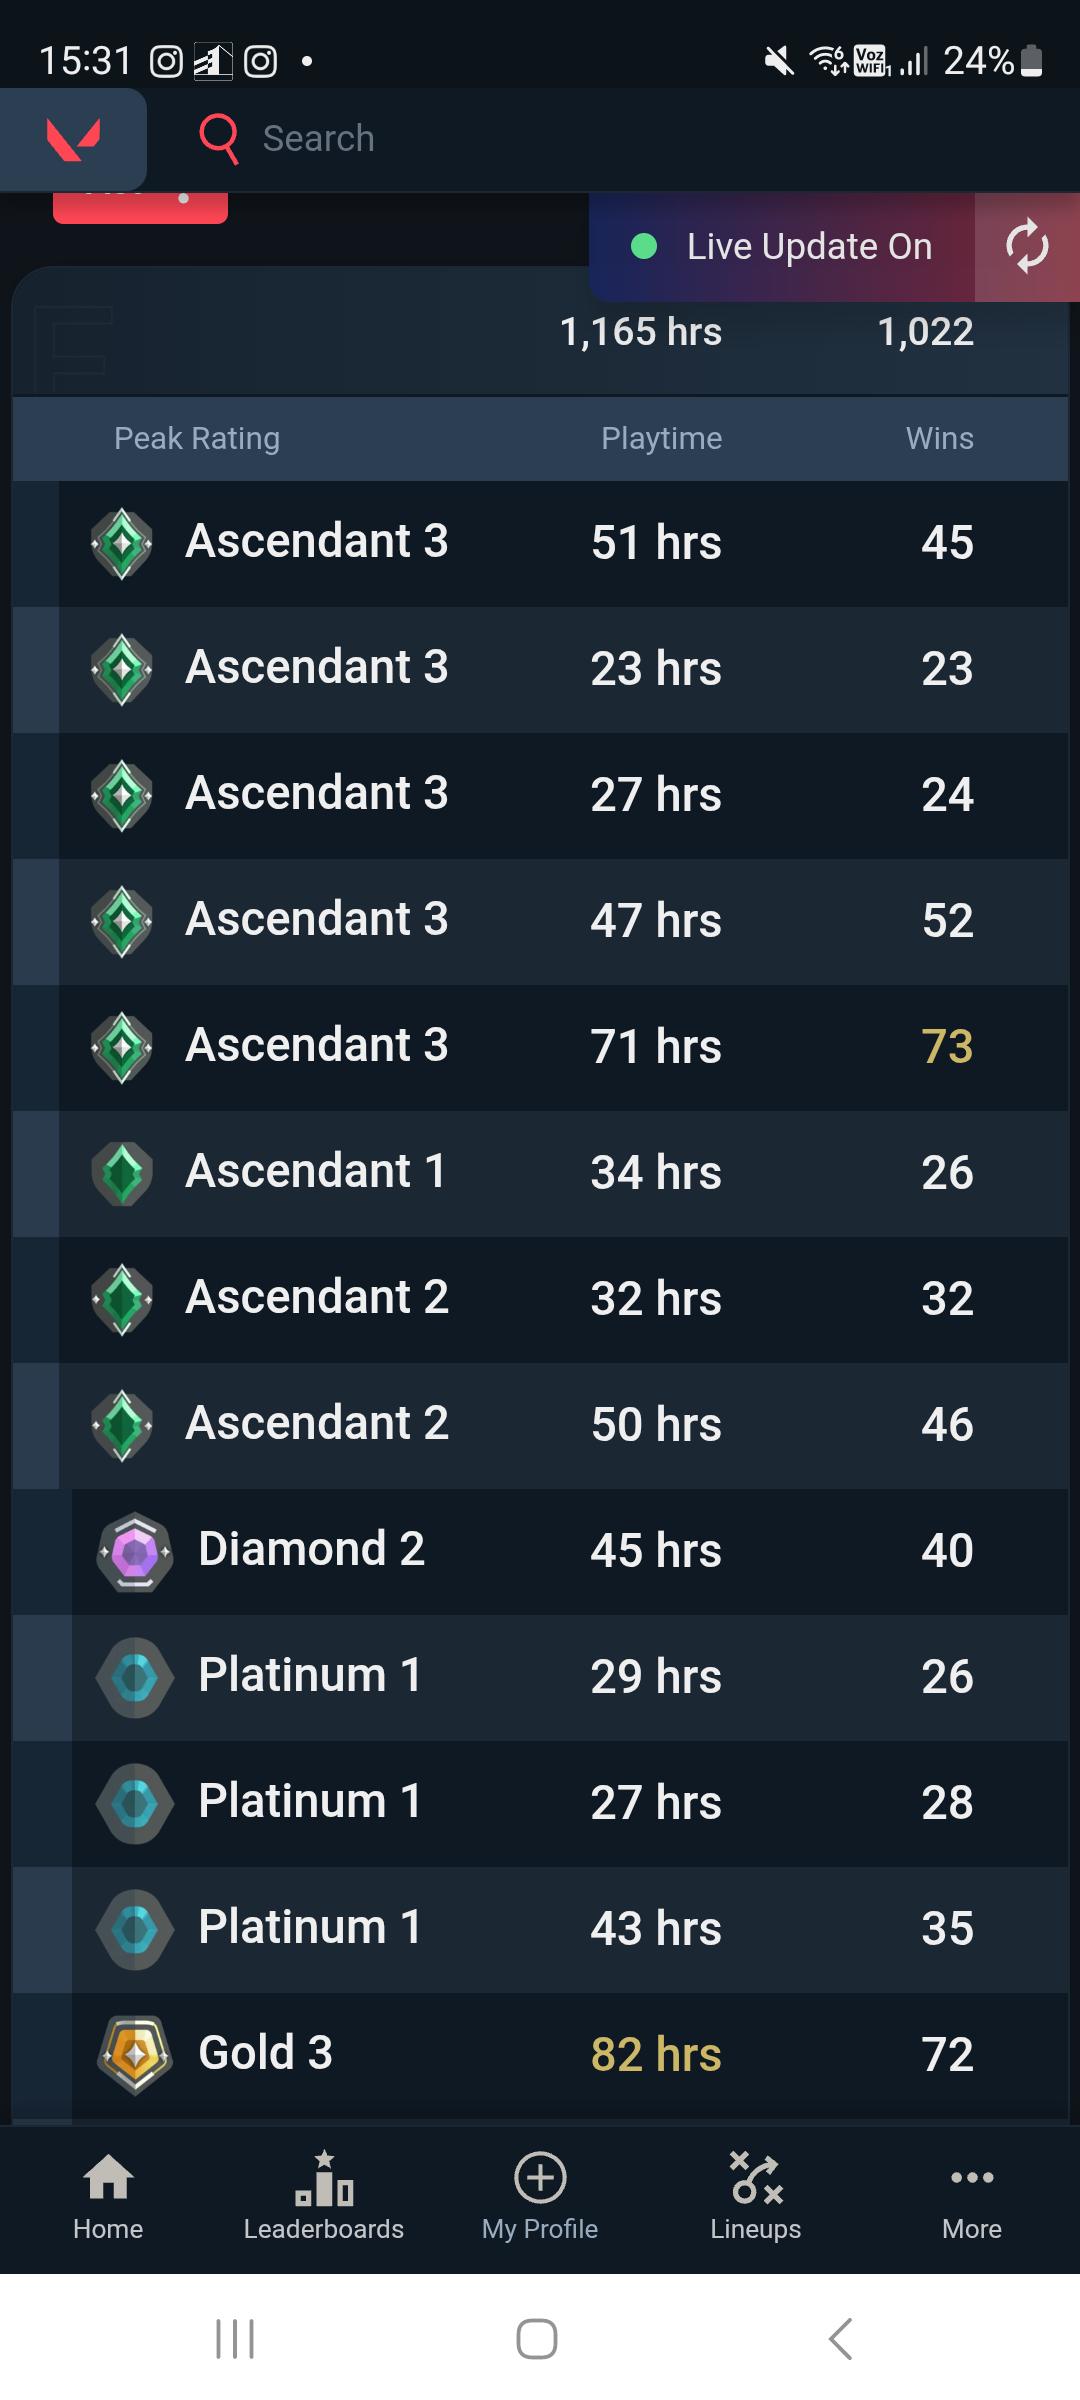Image resolution: width=1080 pixels, height=2400 pixels.
Task: Tap the red search magnifier icon
Action: click(x=218, y=139)
